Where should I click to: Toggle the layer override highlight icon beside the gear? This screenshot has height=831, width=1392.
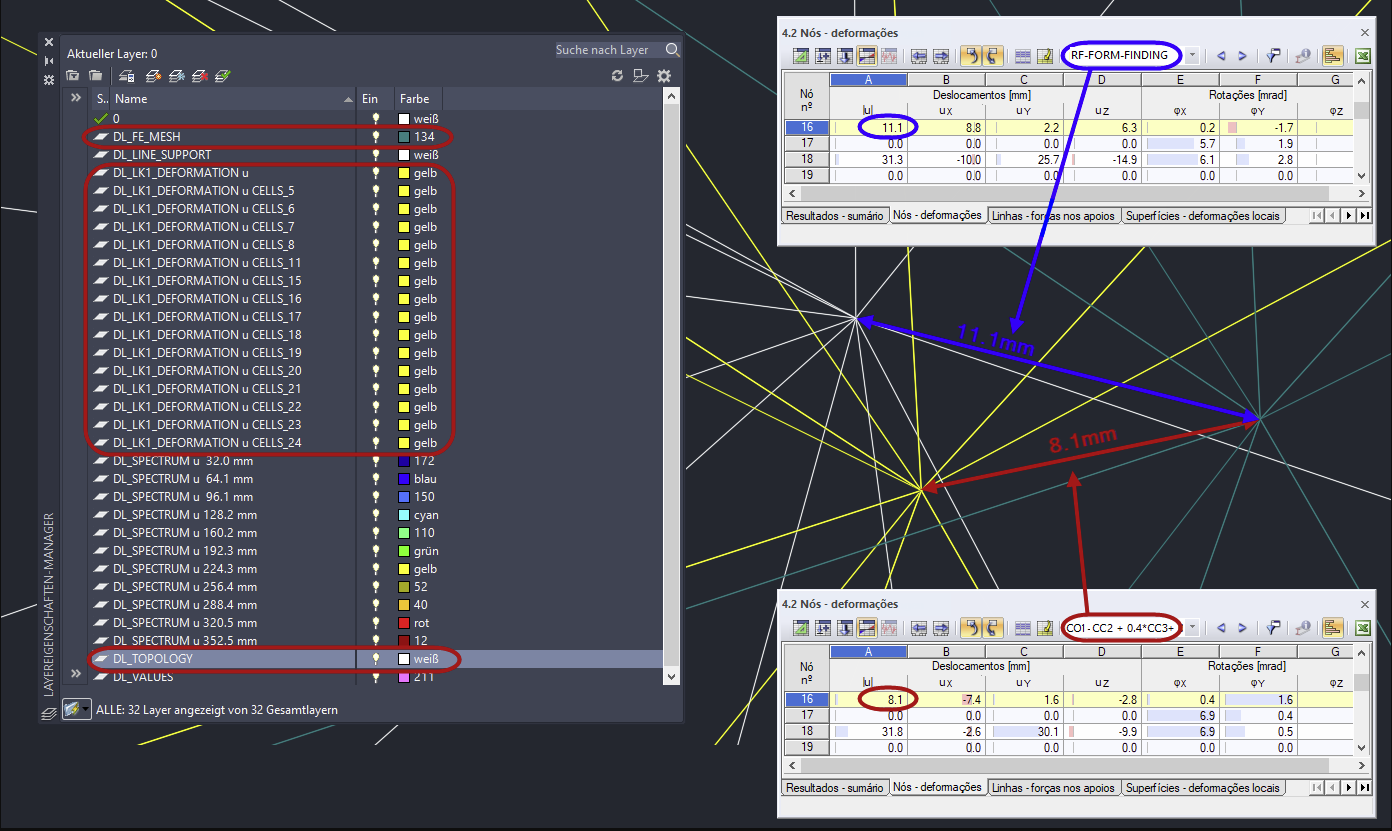tap(641, 76)
